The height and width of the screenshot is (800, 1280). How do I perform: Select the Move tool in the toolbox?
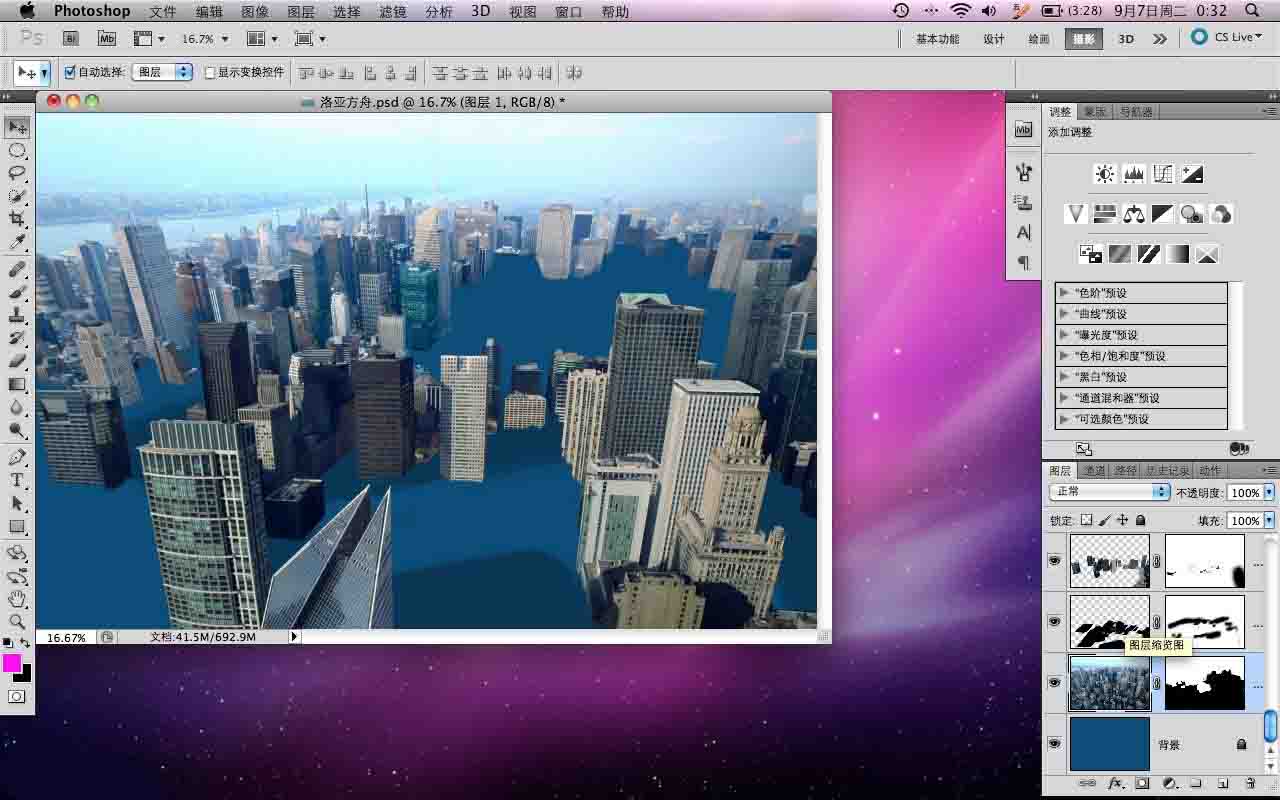(17, 127)
